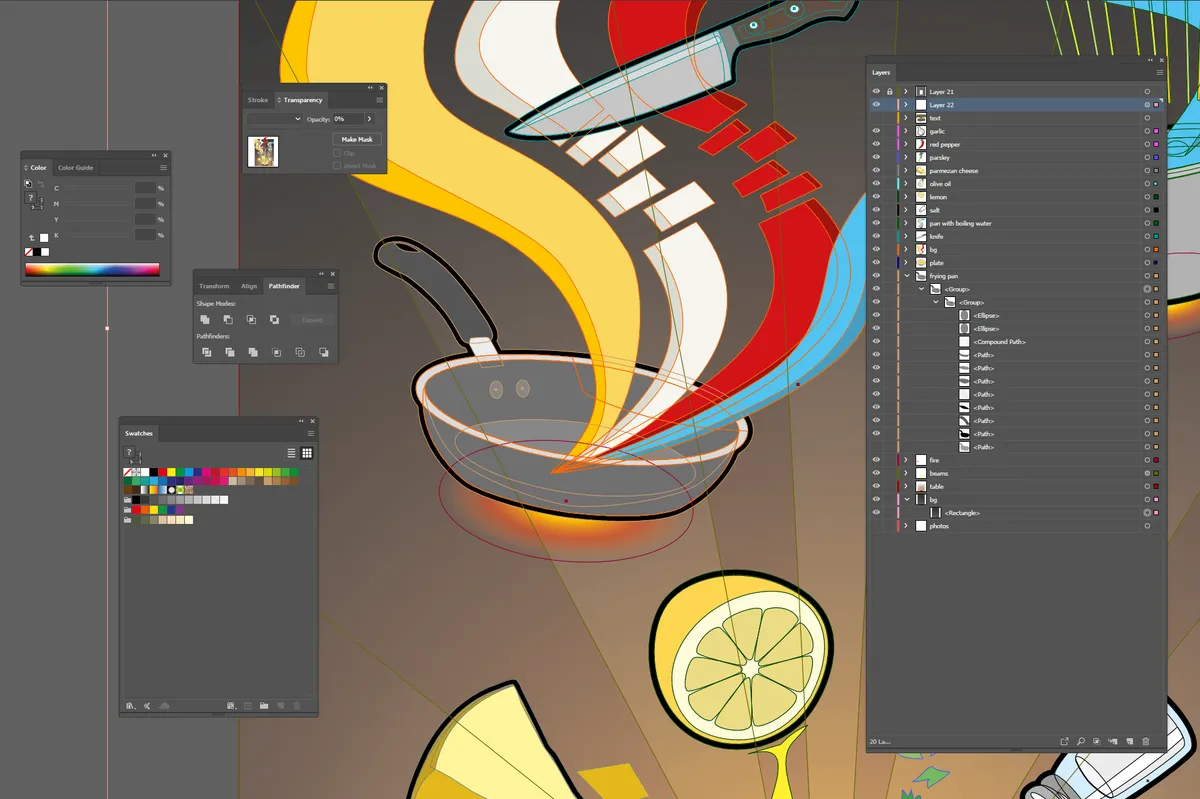Click the Unite shape mode icon in Pathfinder
This screenshot has height=799, width=1200.
206,319
